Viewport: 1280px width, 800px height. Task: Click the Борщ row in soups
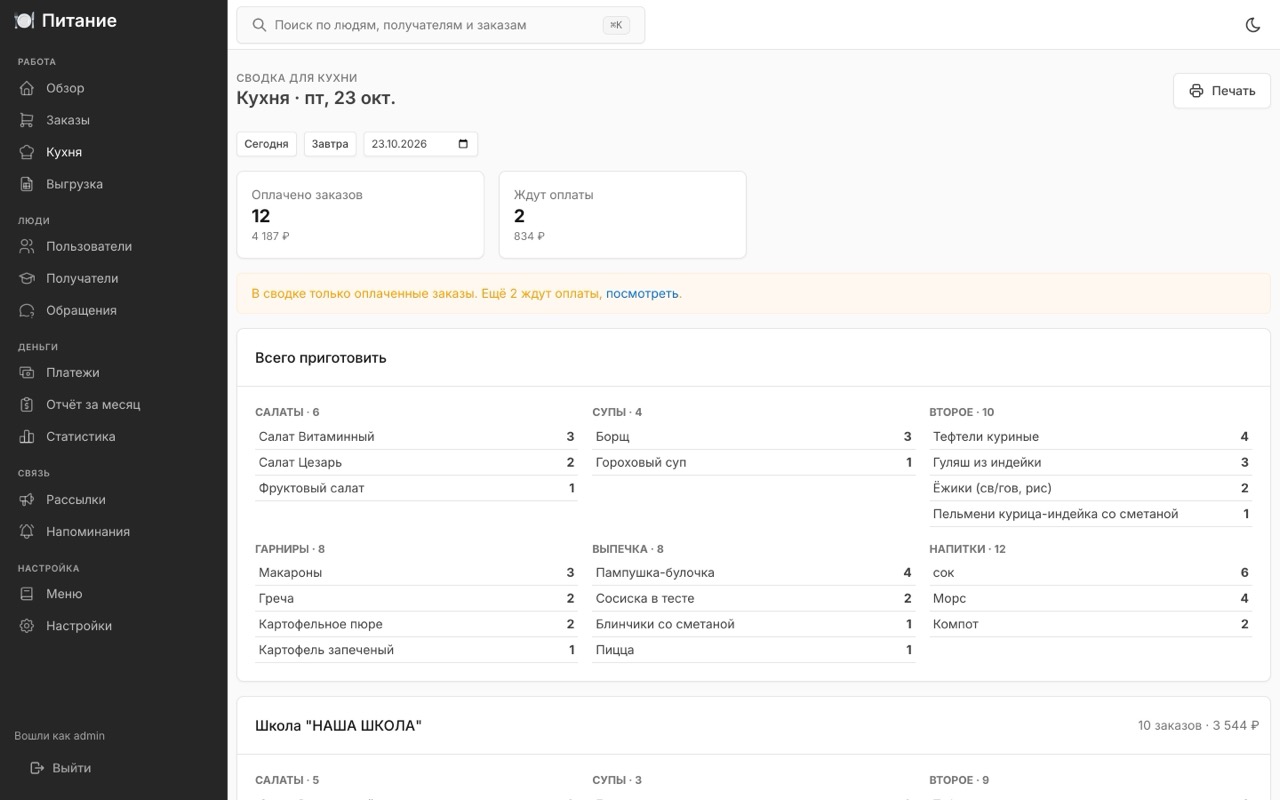(x=753, y=437)
